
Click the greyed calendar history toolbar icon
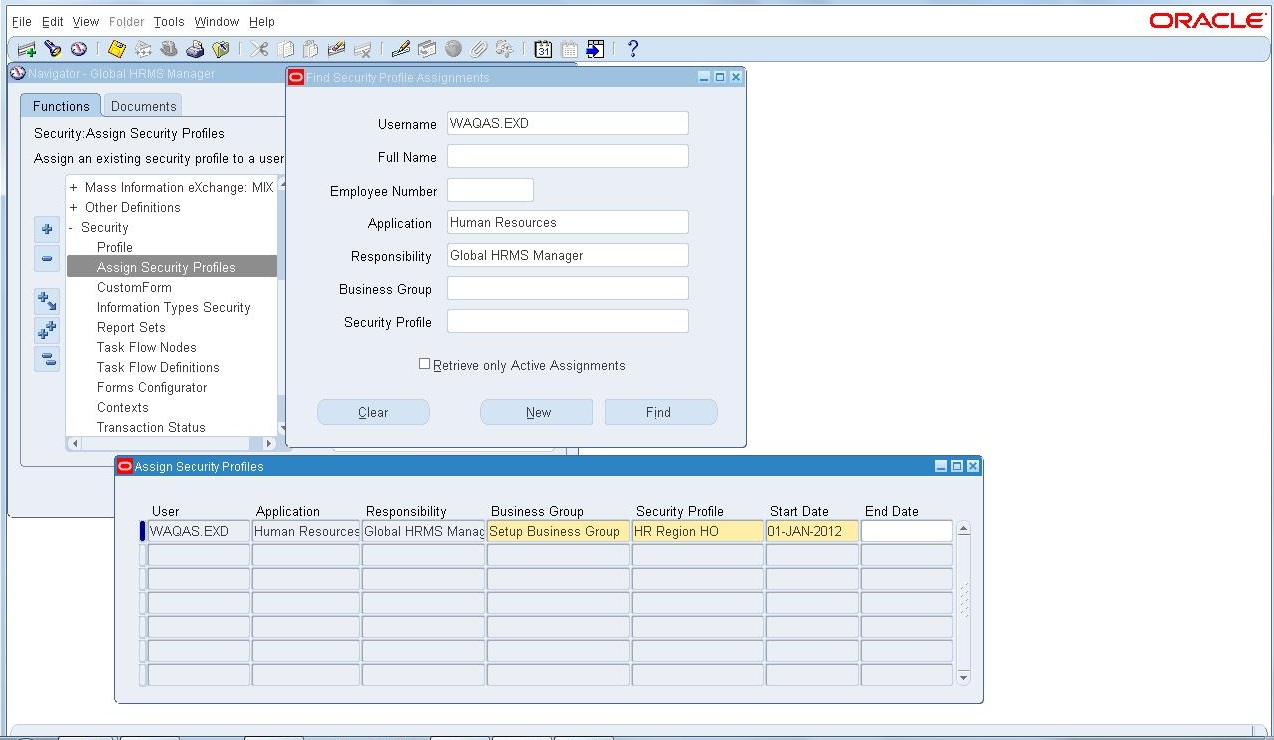pos(569,49)
